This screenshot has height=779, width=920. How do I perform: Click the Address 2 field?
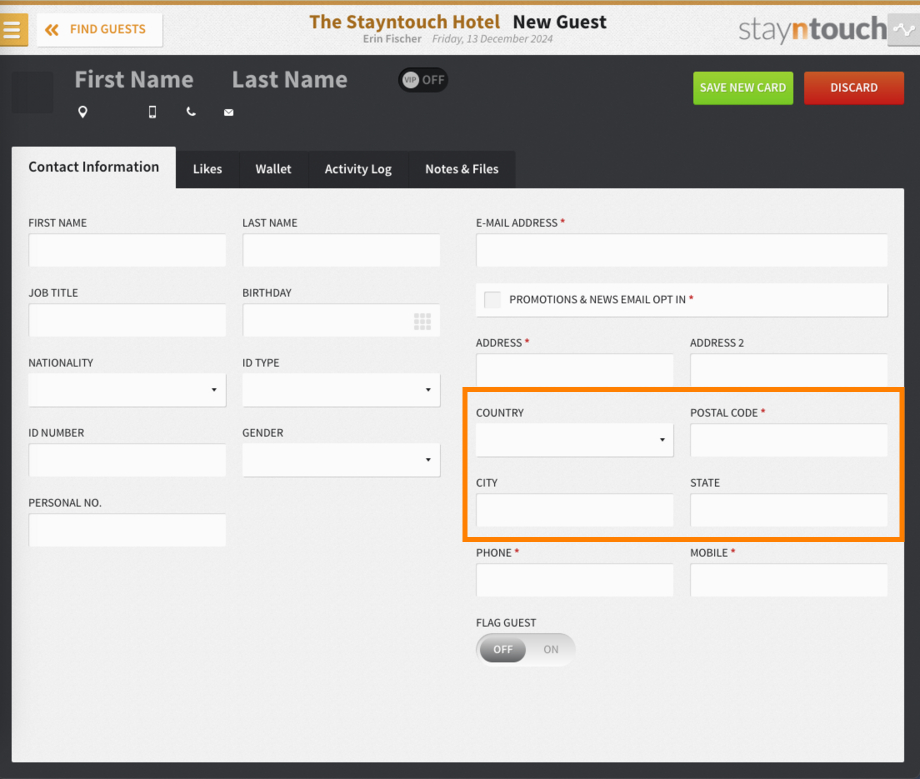pyautogui.click(x=789, y=370)
